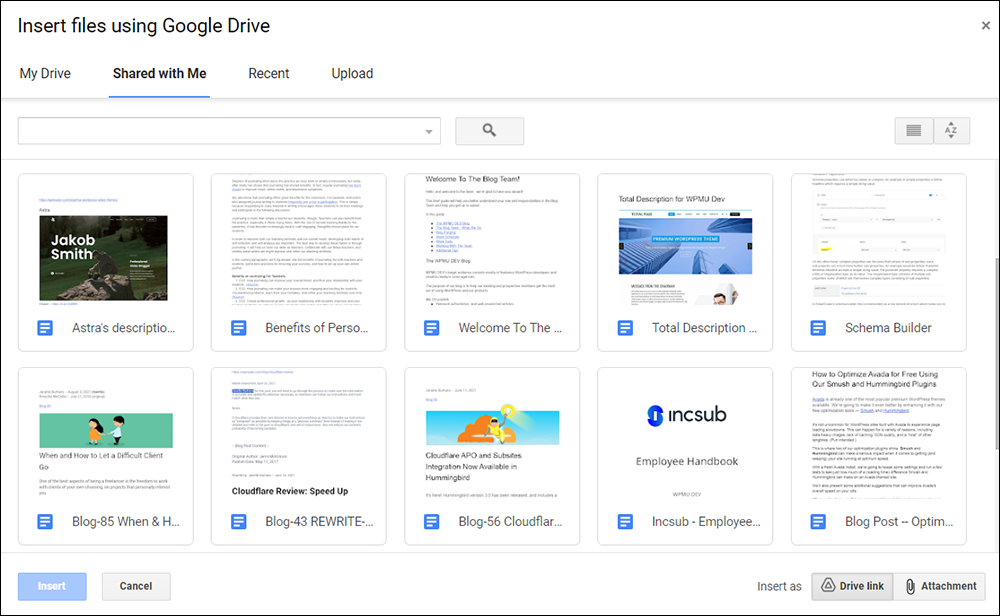The height and width of the screenshot is (616, 1000).
Task: Click the doc icon beside Blog-56 Cloudflar...
Action: 432,522
